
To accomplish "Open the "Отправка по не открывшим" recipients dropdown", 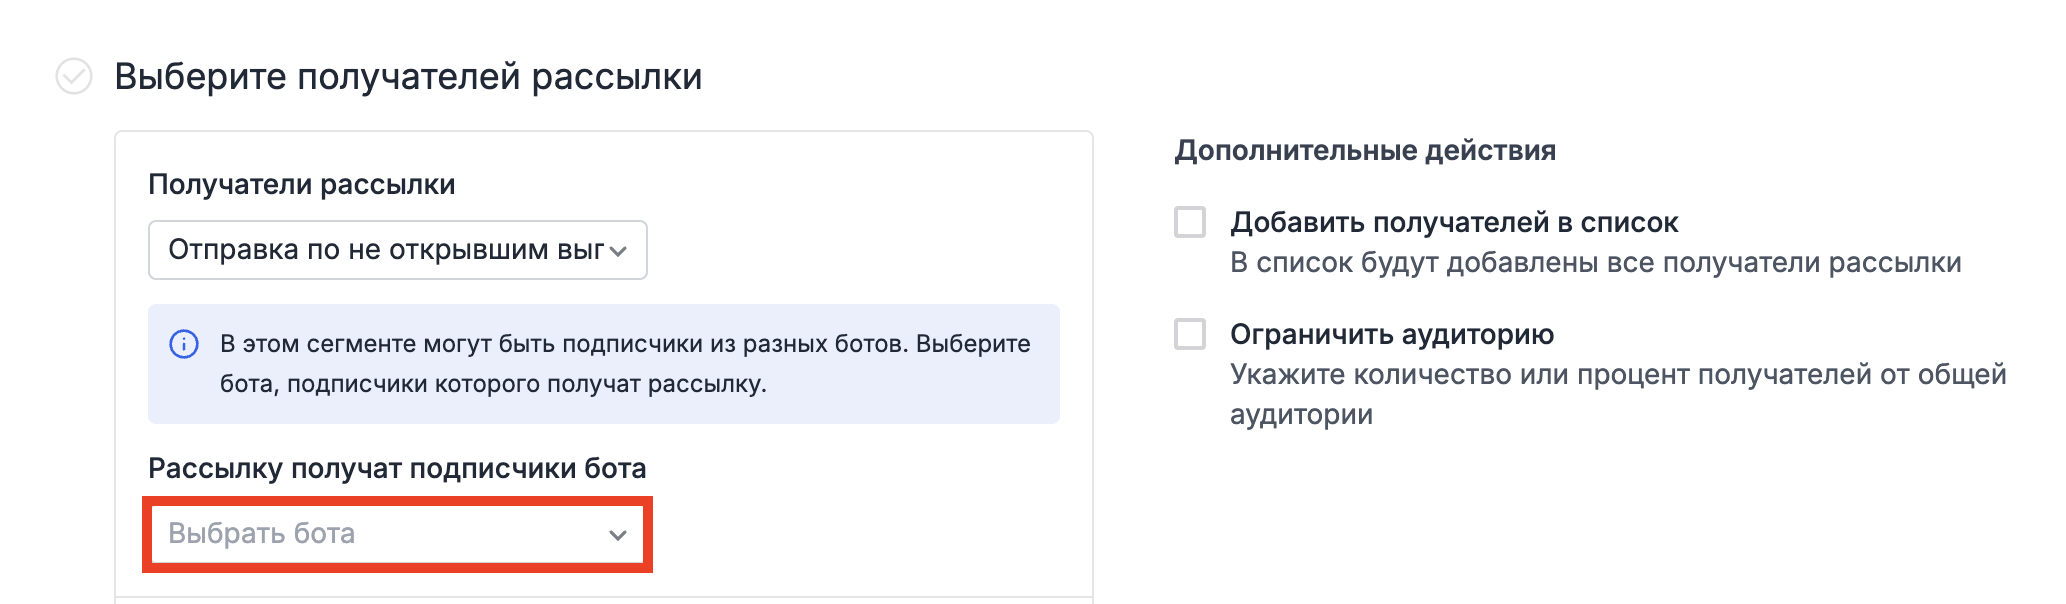I will tap(397, 250).
